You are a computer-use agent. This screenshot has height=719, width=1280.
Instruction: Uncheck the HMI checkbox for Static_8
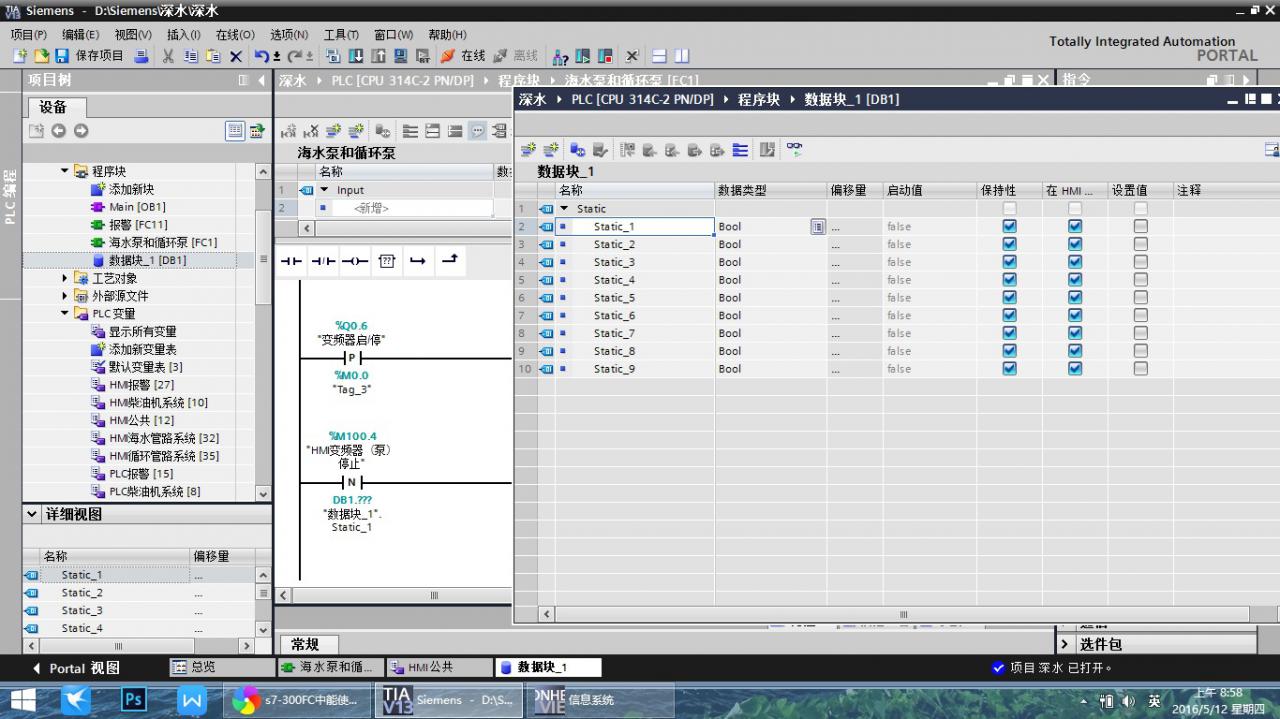click(1075, 351)
